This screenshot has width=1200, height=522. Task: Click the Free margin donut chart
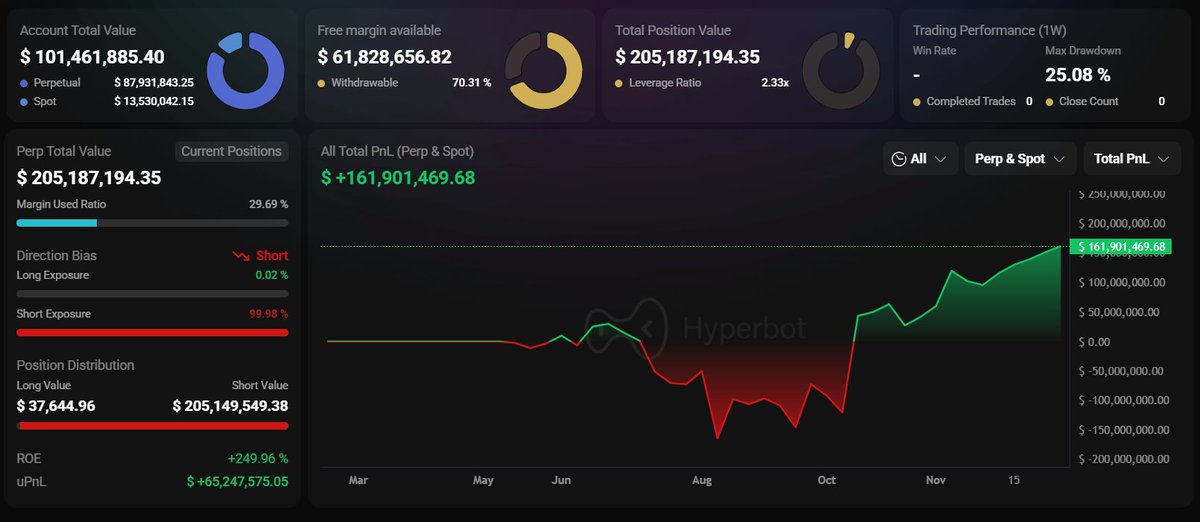543,70
